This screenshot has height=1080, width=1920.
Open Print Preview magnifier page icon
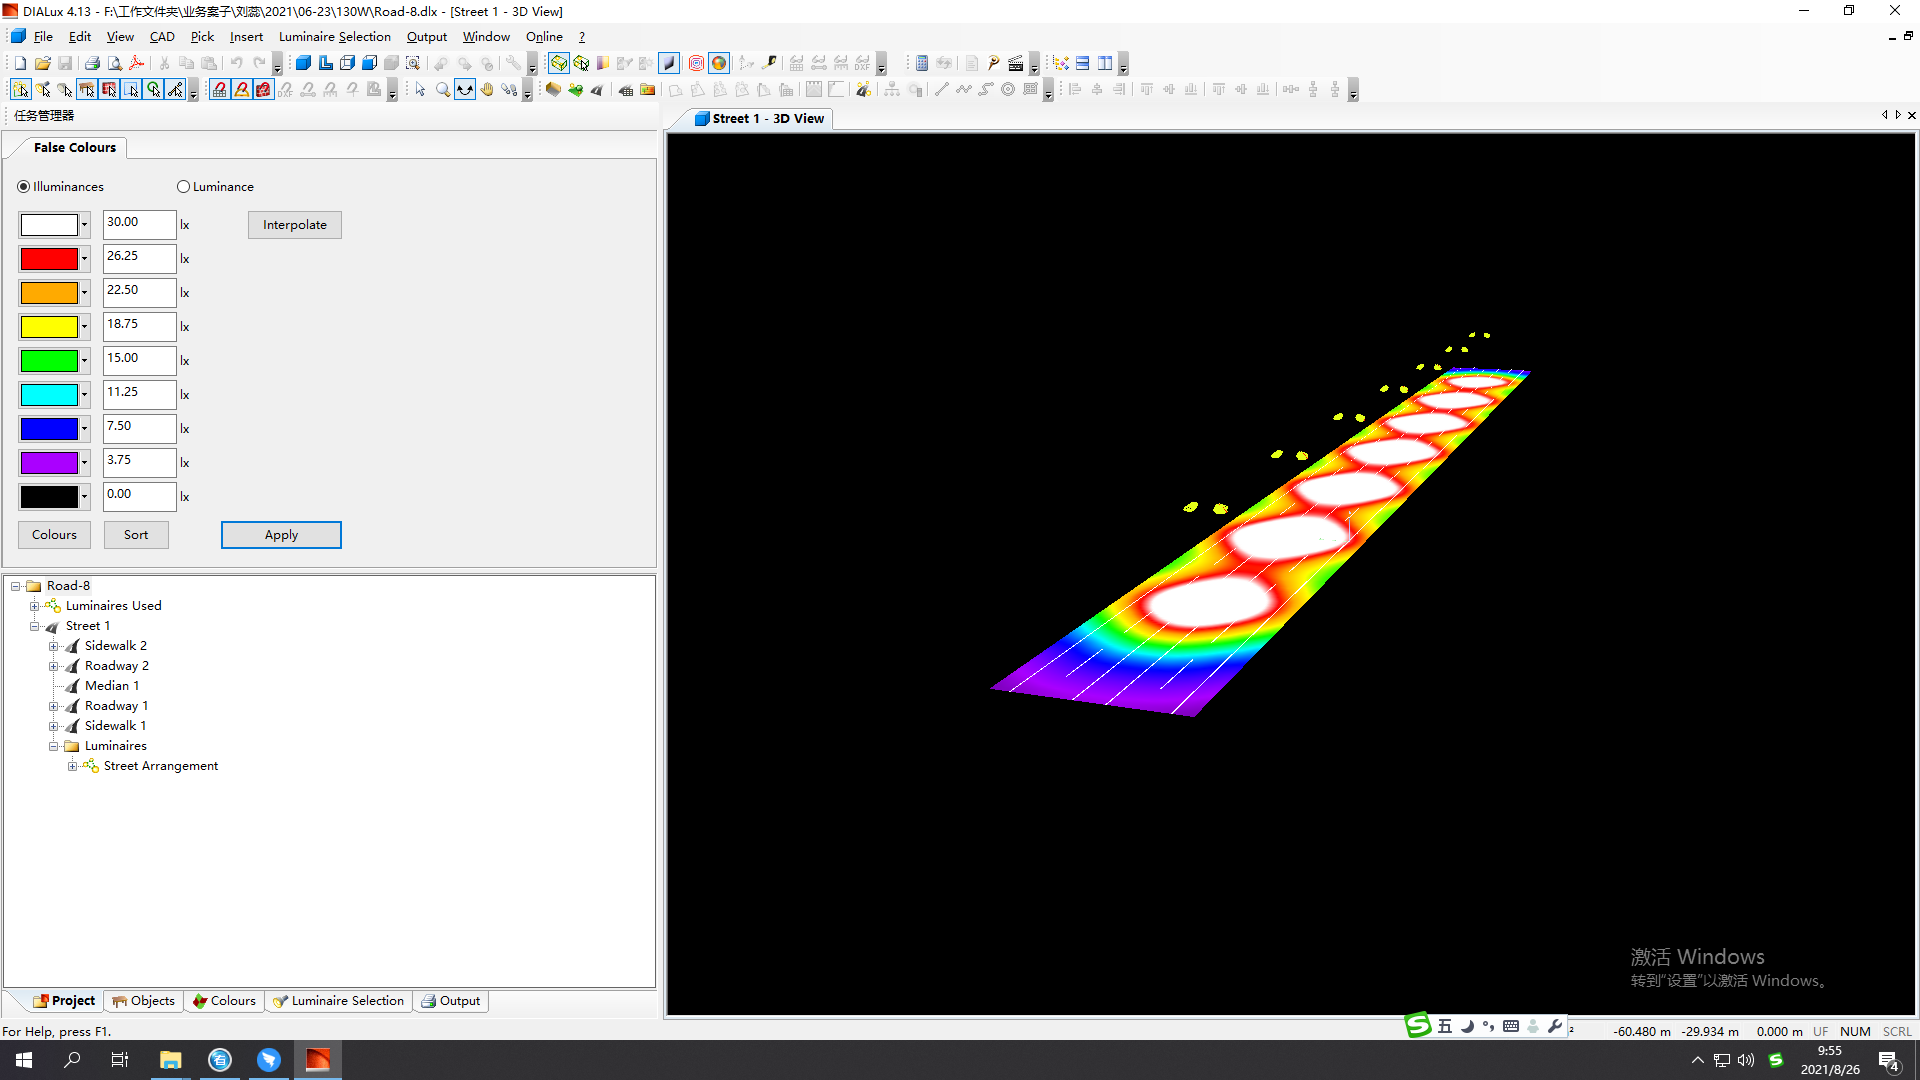(115, 63)
